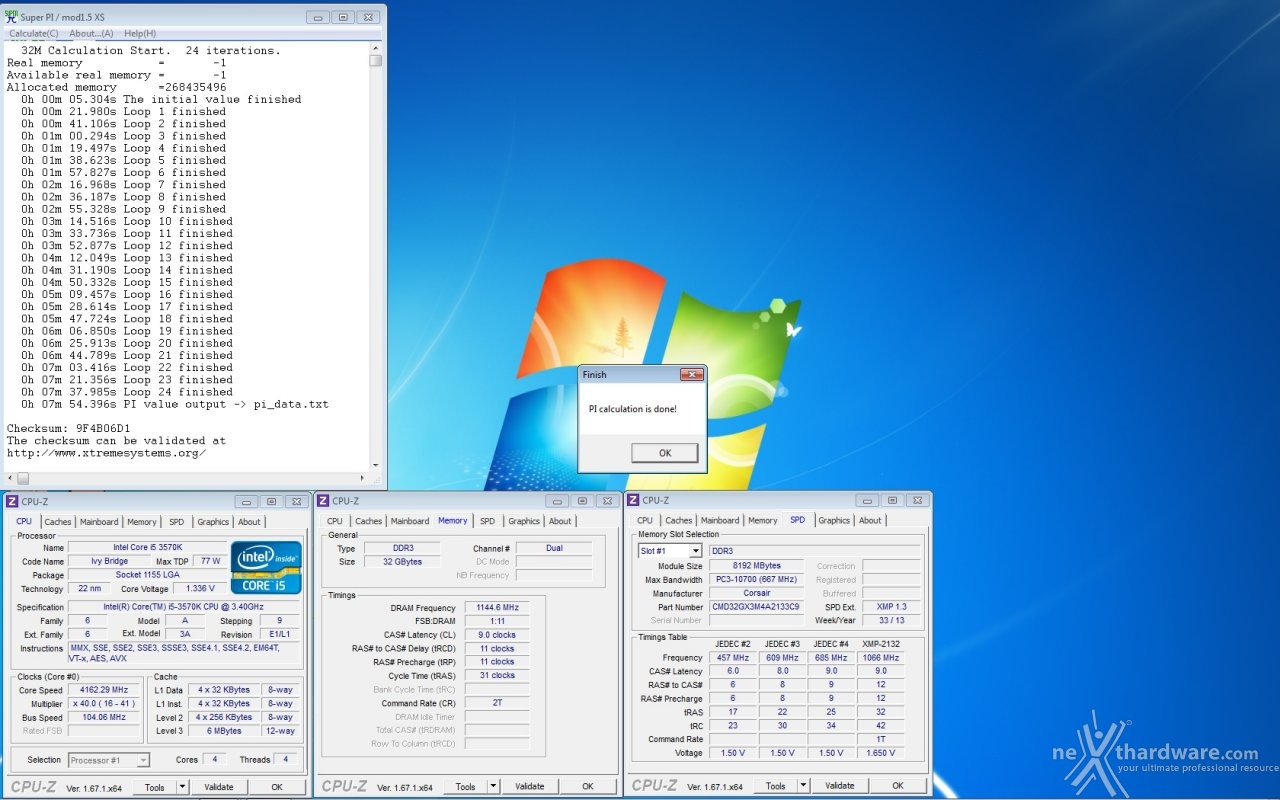
Task: Select About tab in the SPD CPU-Z window
Action: pyautogui.click(x=870, y=520)
